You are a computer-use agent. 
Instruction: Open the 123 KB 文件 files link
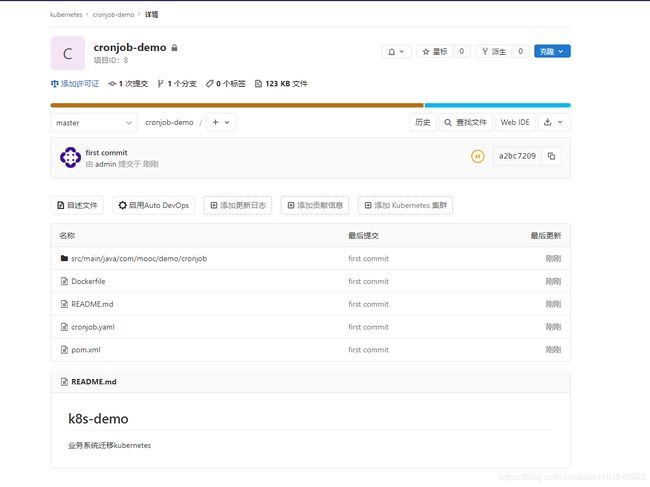click(281, 84)
